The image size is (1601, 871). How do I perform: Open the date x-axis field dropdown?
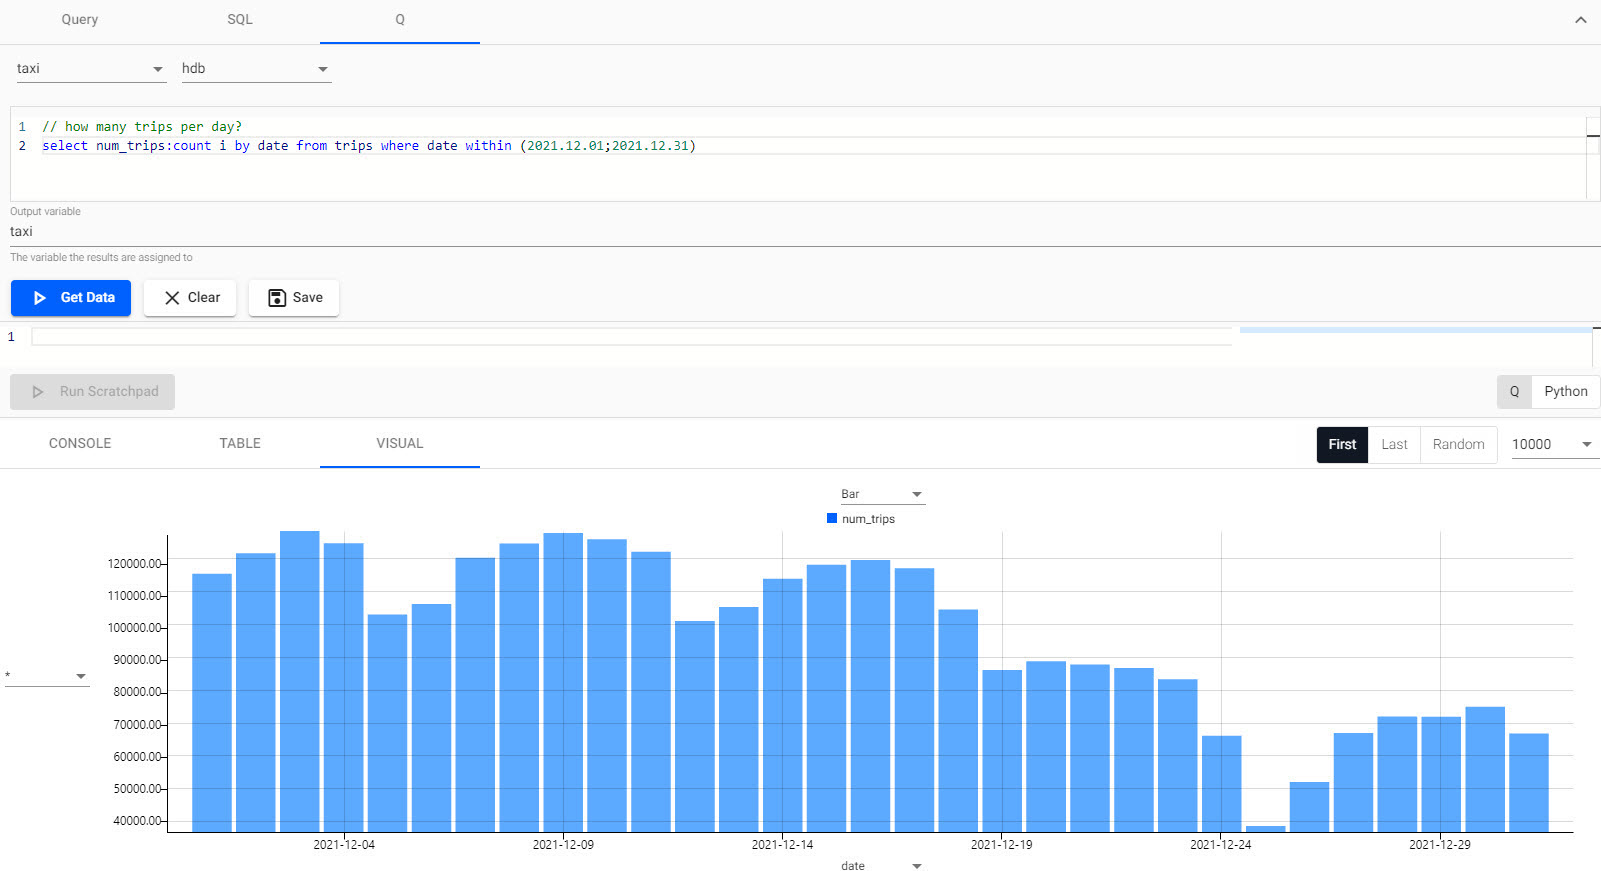click(x=880, y=865)
